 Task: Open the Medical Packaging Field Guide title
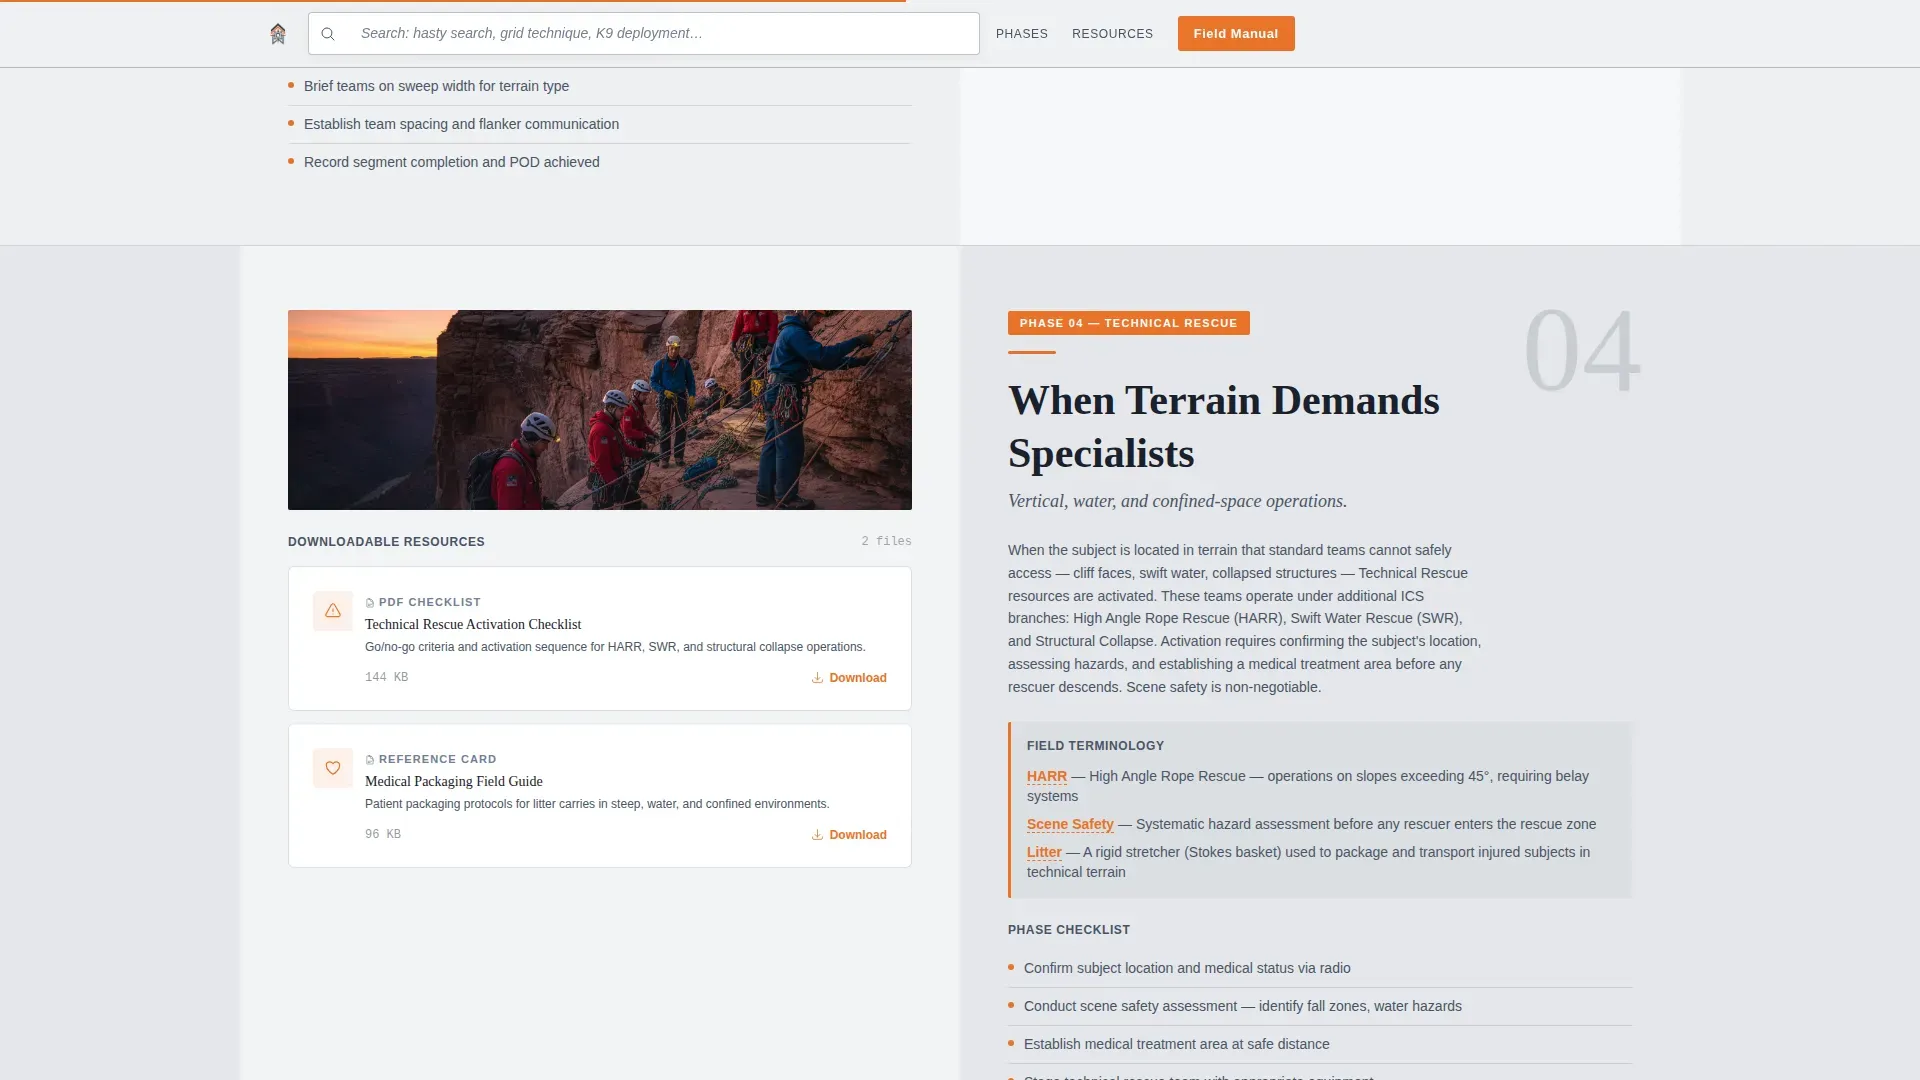[x=454, y=781]
